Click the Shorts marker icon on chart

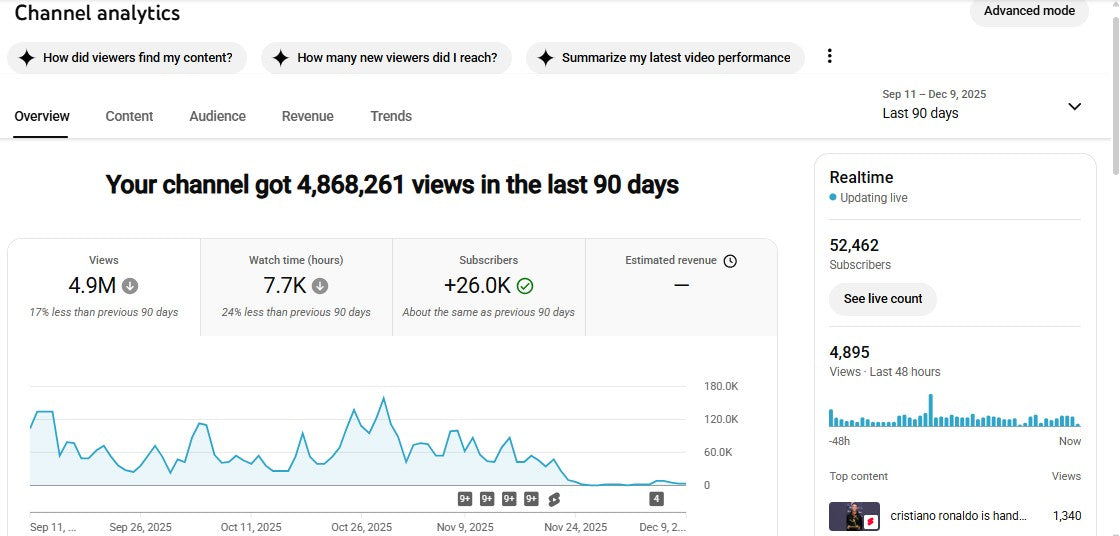(x=554, y=499)
